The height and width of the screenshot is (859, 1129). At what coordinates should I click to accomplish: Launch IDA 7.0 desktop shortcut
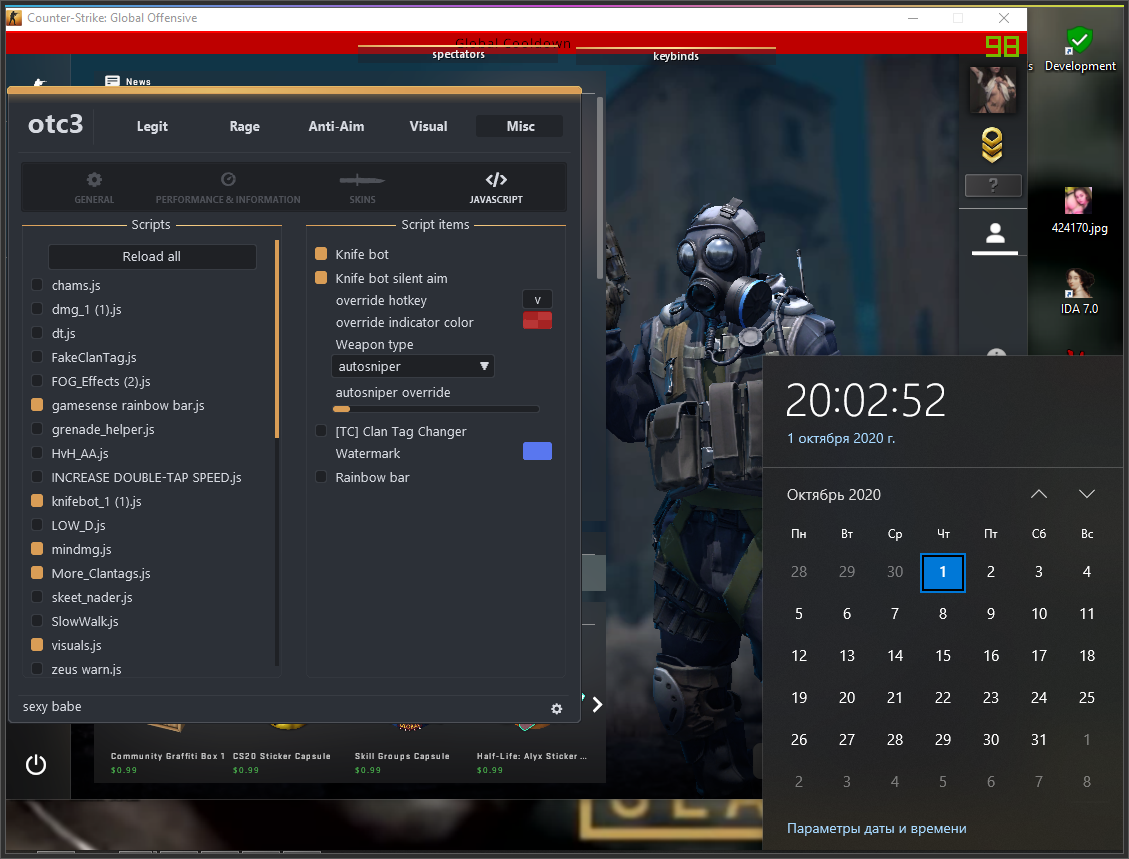(1079, 292)
